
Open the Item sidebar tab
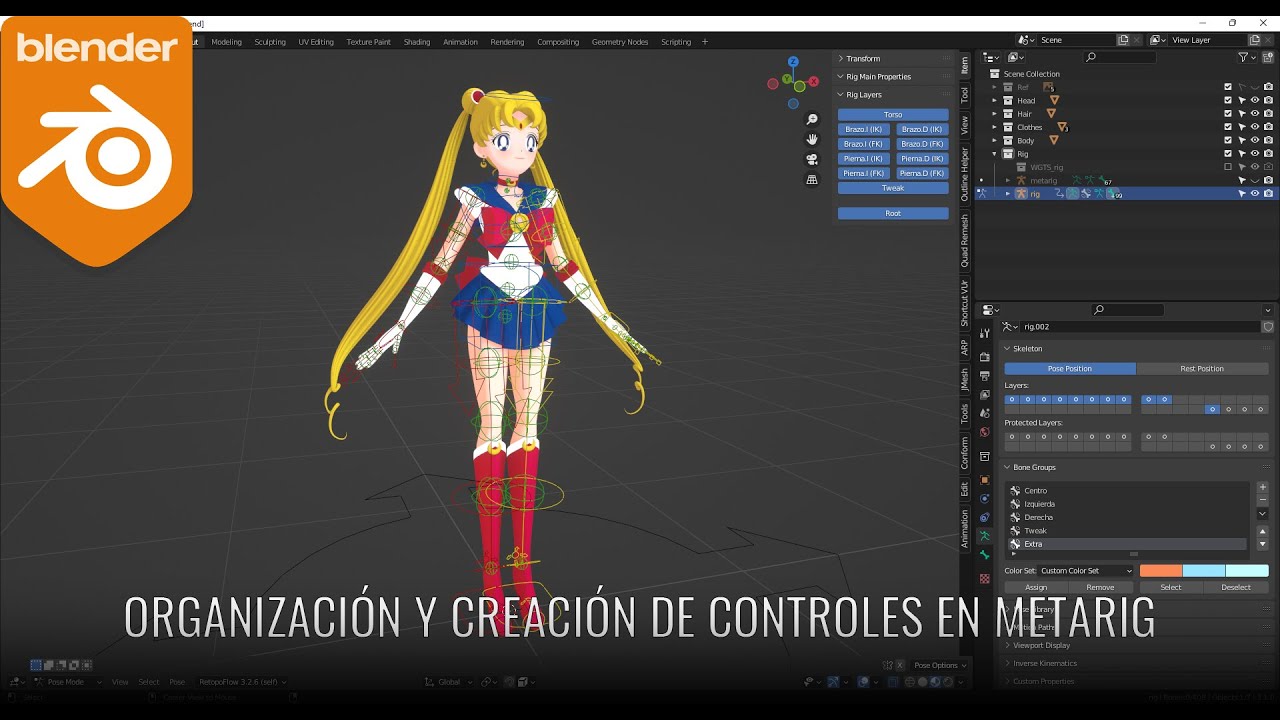point(964,65)
